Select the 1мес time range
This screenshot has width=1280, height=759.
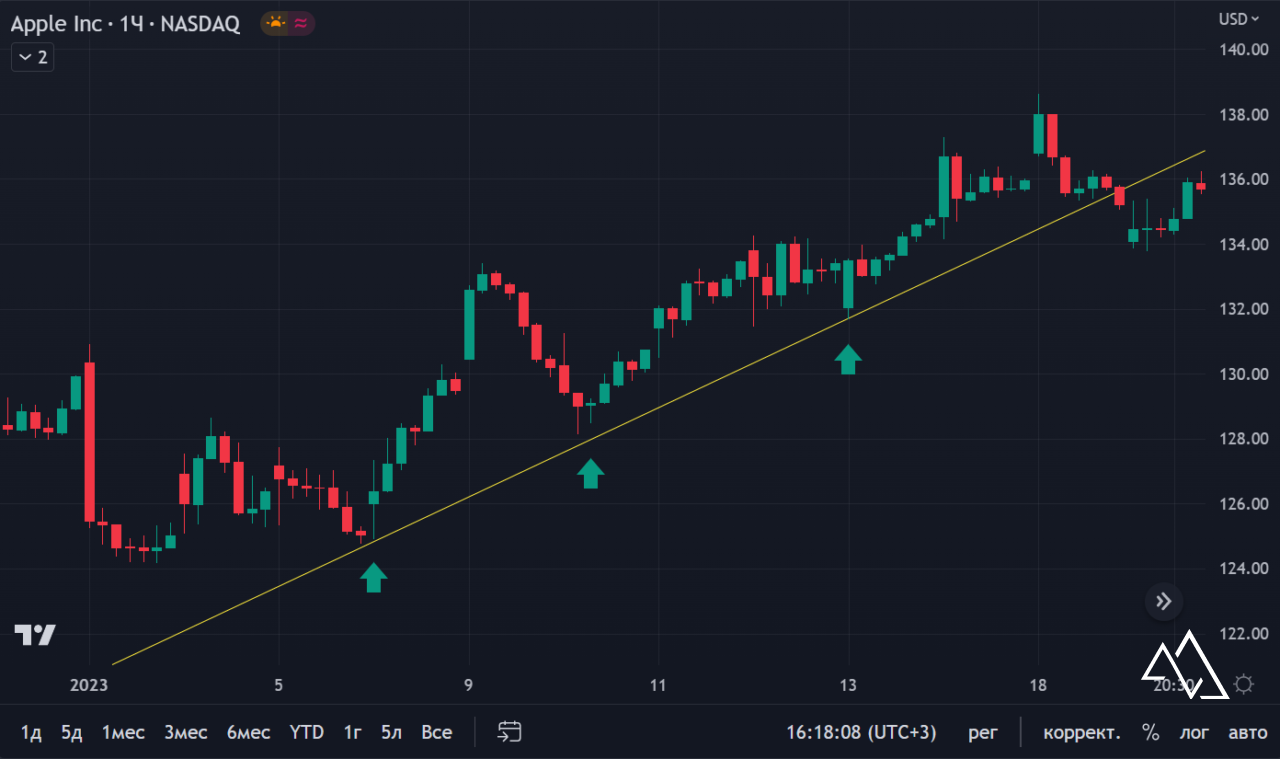123,732
